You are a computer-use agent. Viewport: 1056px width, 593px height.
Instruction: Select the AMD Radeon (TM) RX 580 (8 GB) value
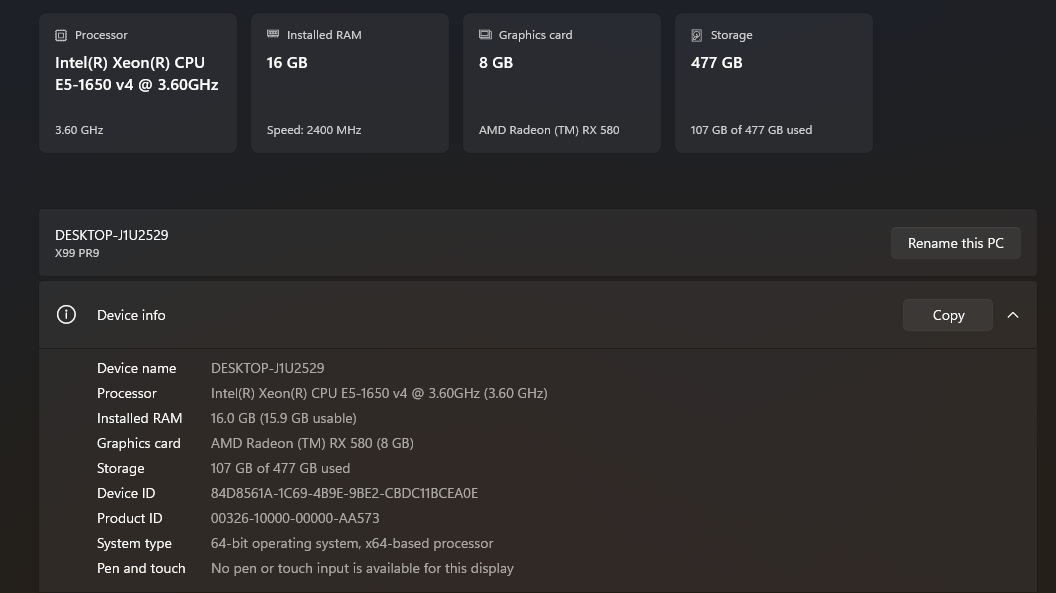click(312, 443)
